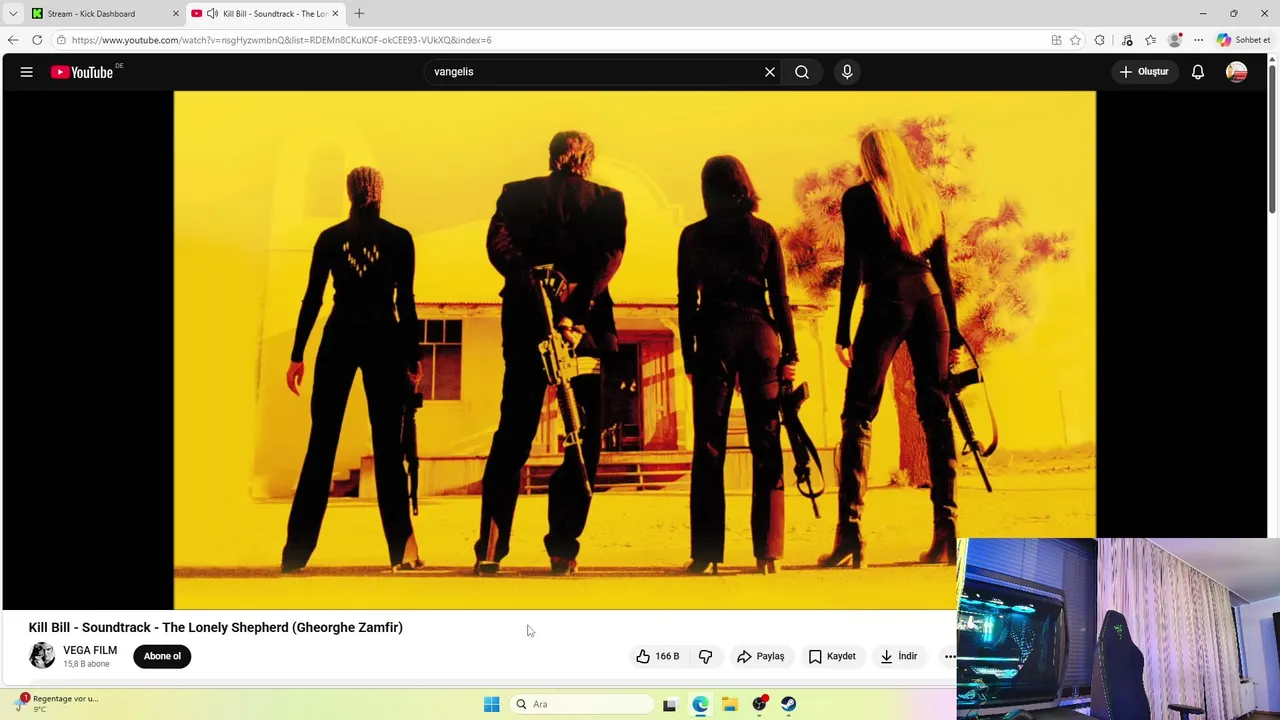Open browser extensions puzzle icon

[1100, 40]
